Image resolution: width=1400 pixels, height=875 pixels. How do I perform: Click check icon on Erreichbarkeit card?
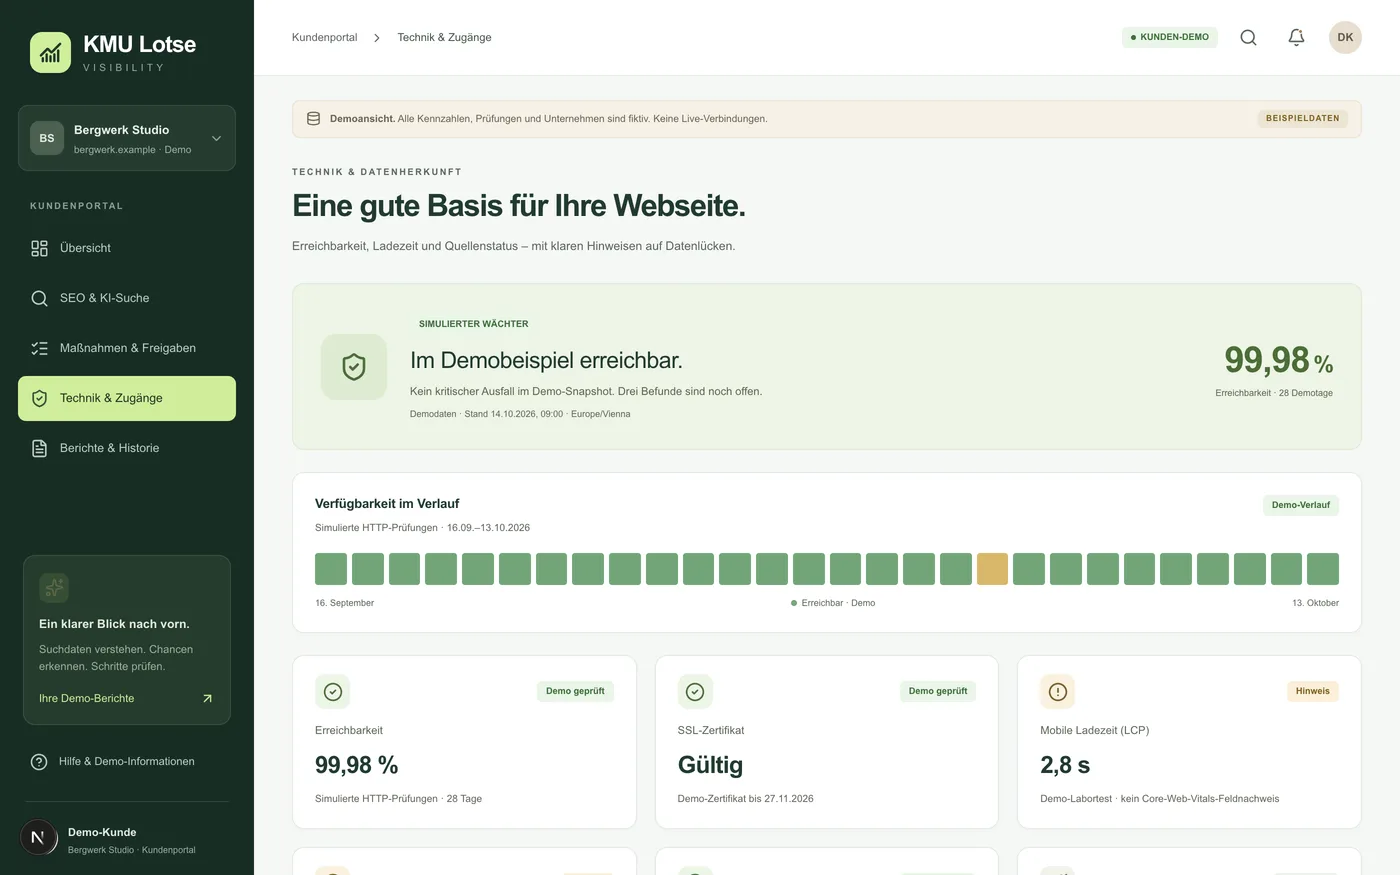333,691
